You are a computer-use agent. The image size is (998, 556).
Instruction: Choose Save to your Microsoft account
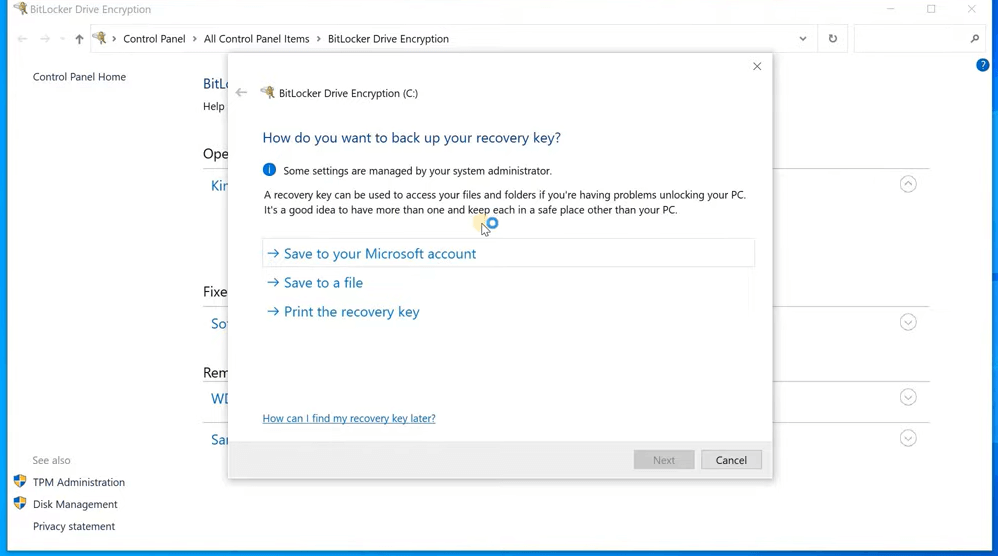(508, 253)
